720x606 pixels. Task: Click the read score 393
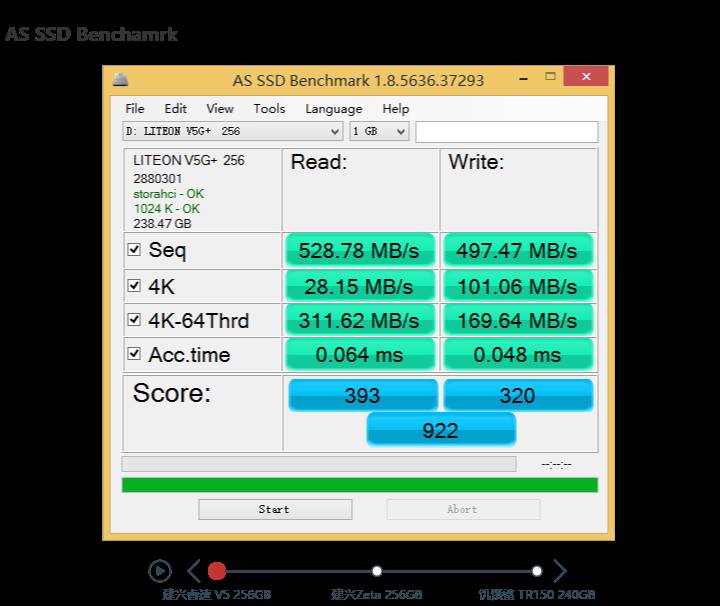(363, 395)
